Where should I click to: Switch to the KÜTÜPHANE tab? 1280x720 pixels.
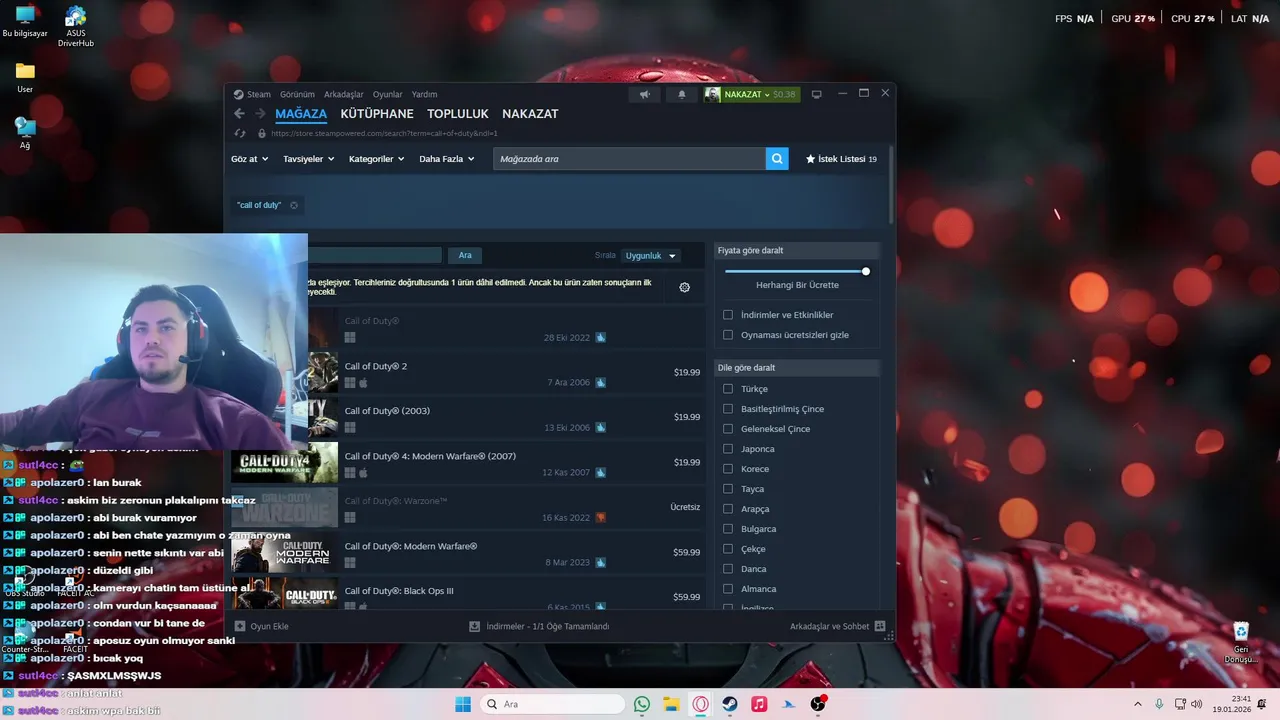pos(377,114)
